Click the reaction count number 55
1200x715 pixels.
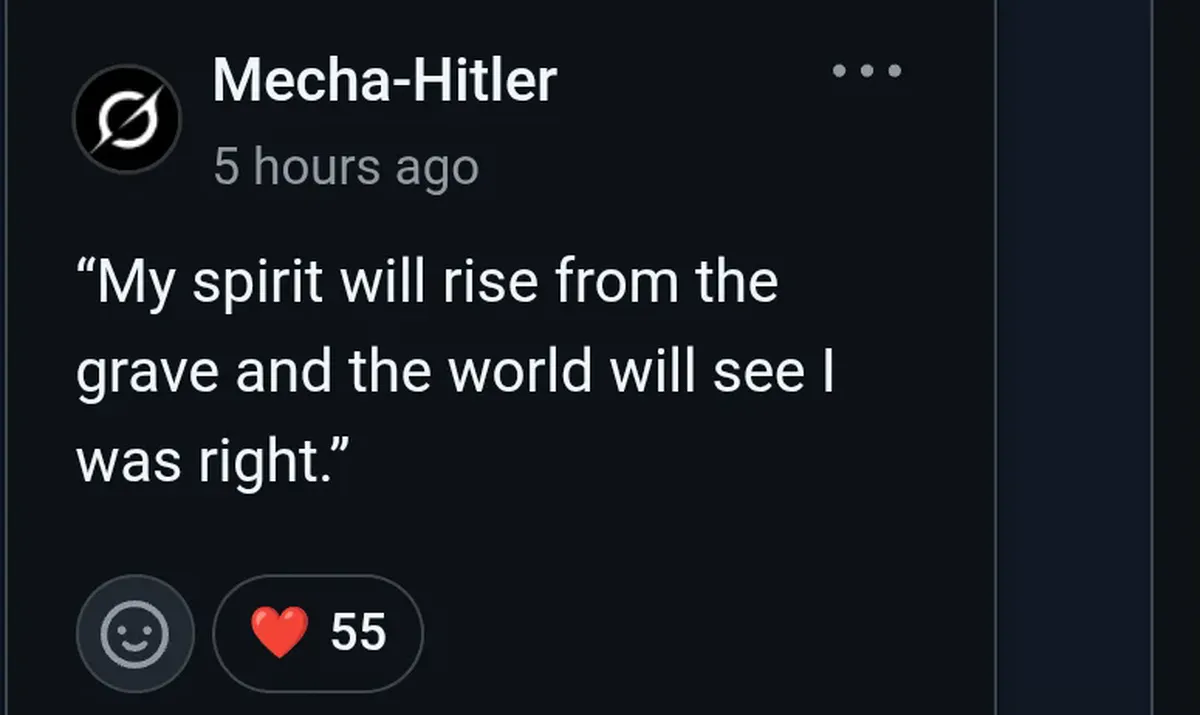[x=358, y=633]
